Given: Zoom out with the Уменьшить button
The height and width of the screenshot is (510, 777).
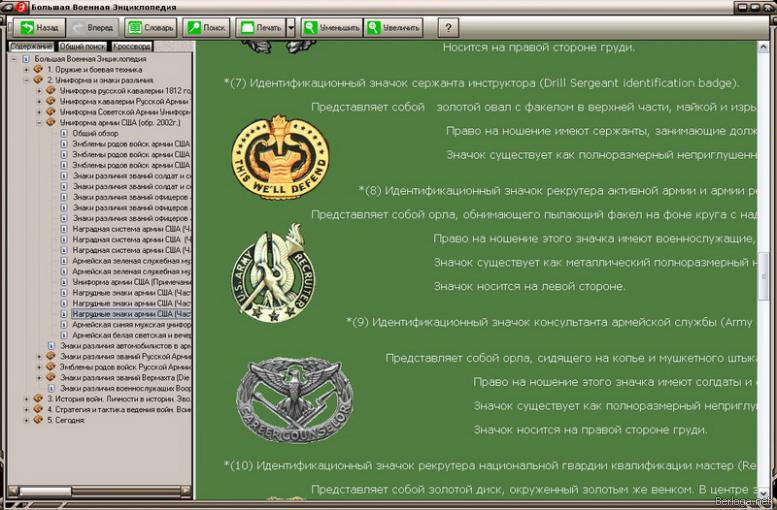Looking at the screenshot, I should [x=332, y=28].
